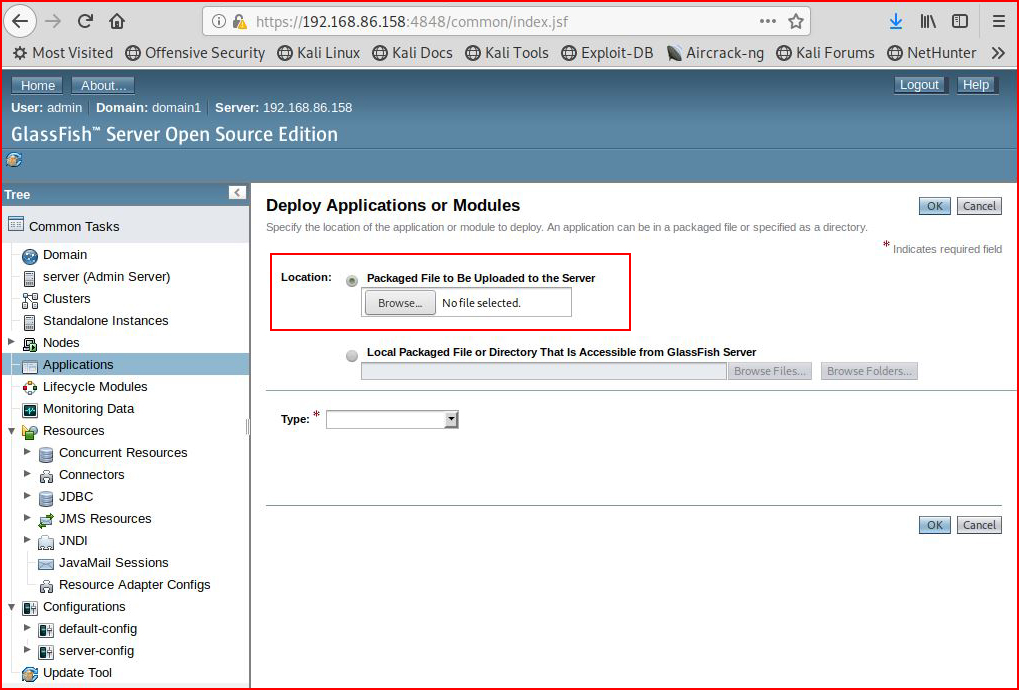Expand the Connectors node

pos(27,473)
